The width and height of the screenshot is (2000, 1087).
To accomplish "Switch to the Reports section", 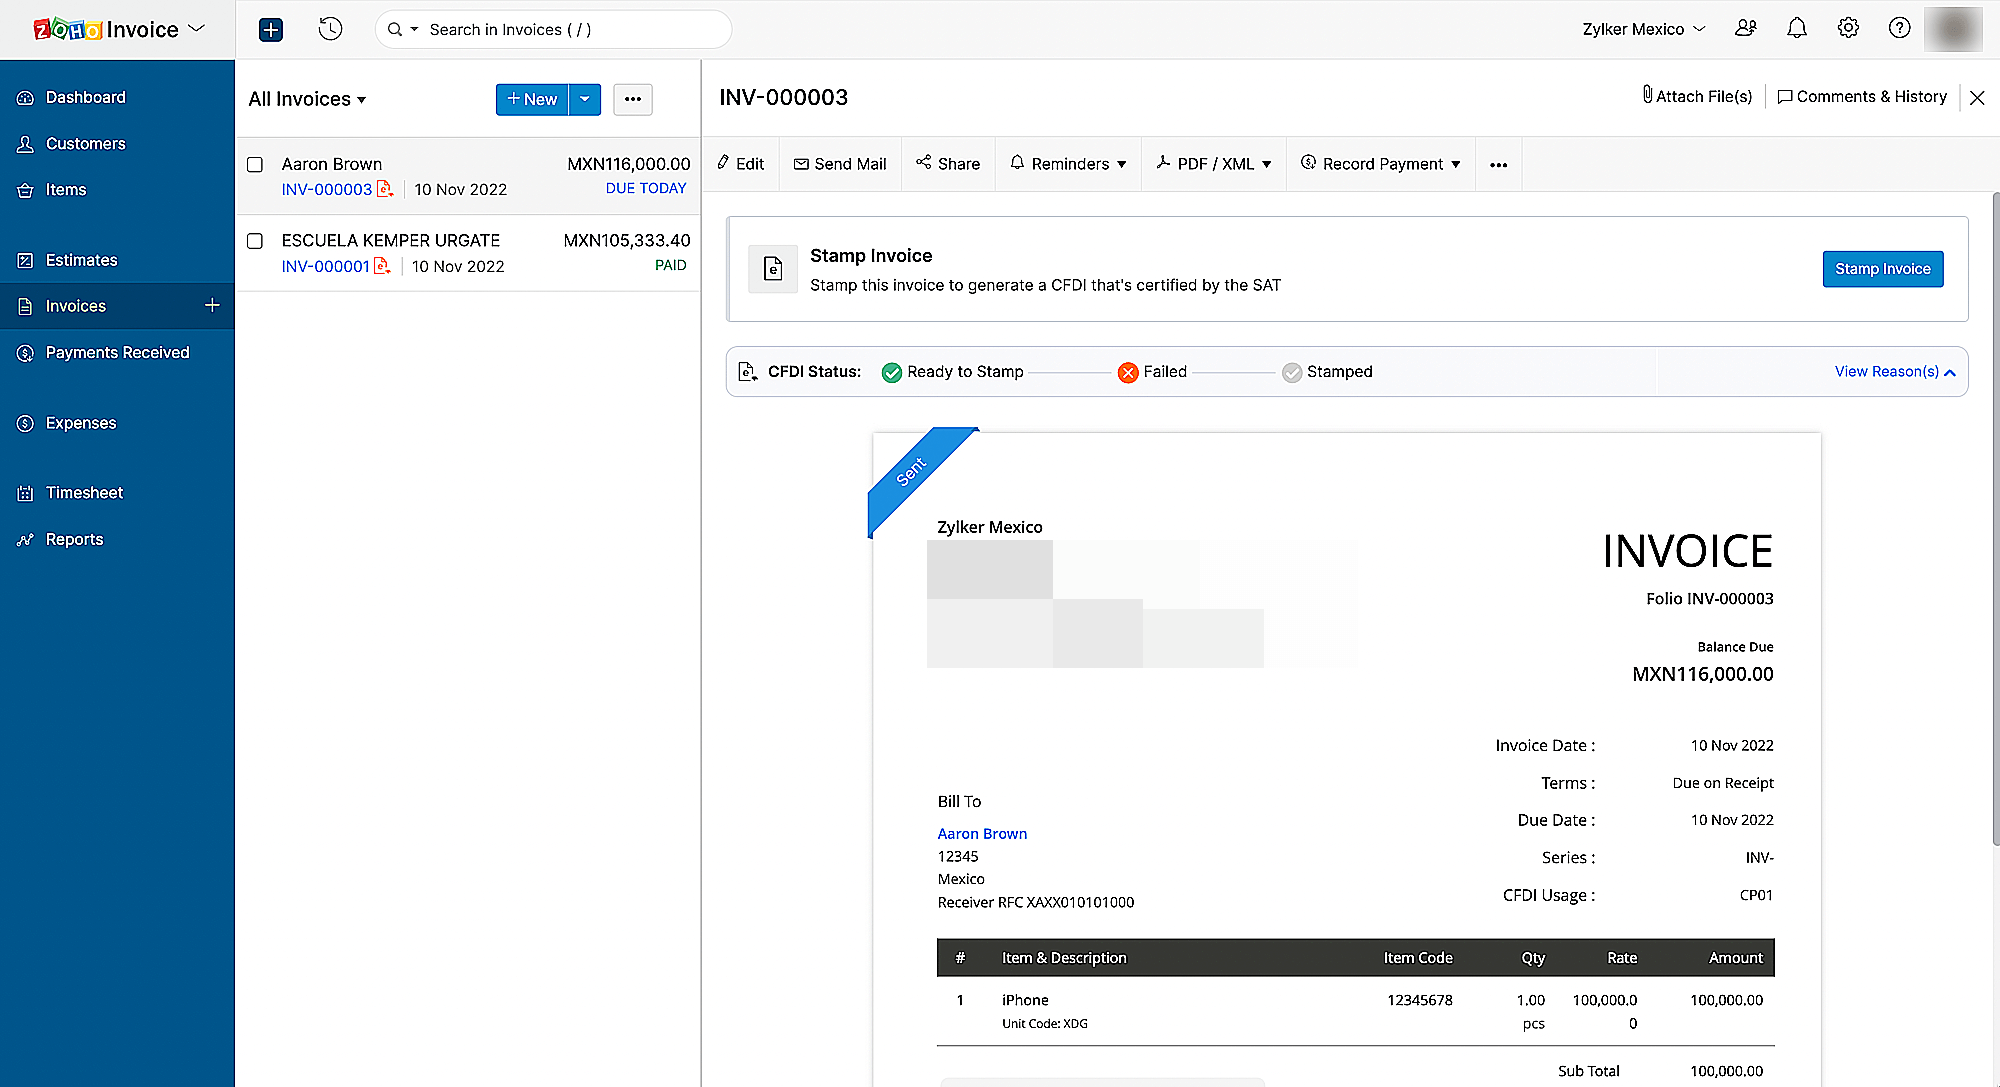I will 73,539.
